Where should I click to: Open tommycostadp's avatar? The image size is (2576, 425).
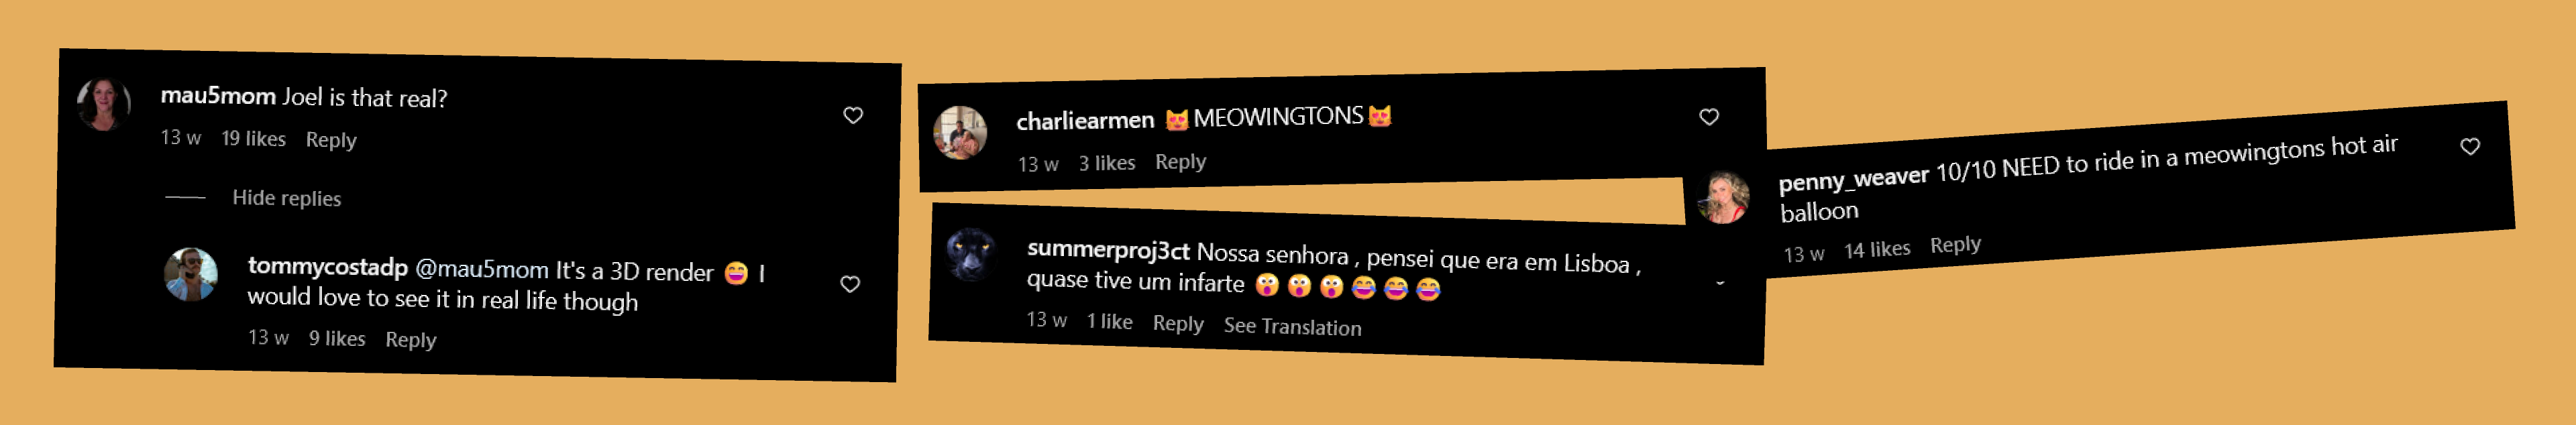190,274
